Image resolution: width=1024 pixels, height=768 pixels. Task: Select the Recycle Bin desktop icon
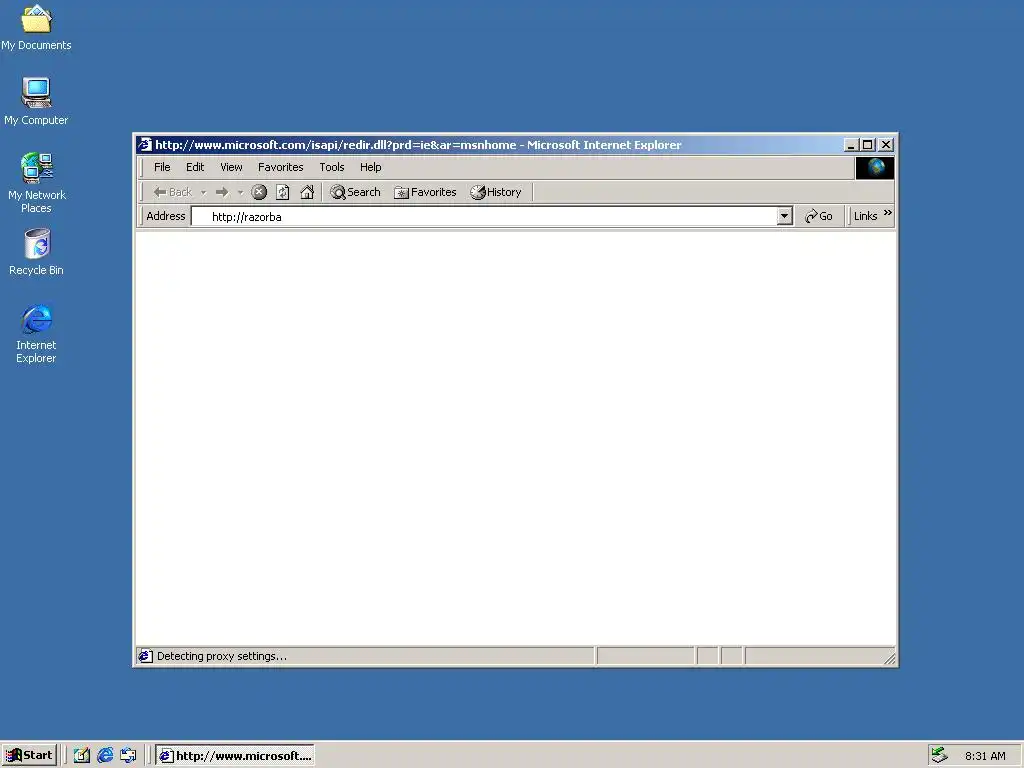tap(37, 251)
